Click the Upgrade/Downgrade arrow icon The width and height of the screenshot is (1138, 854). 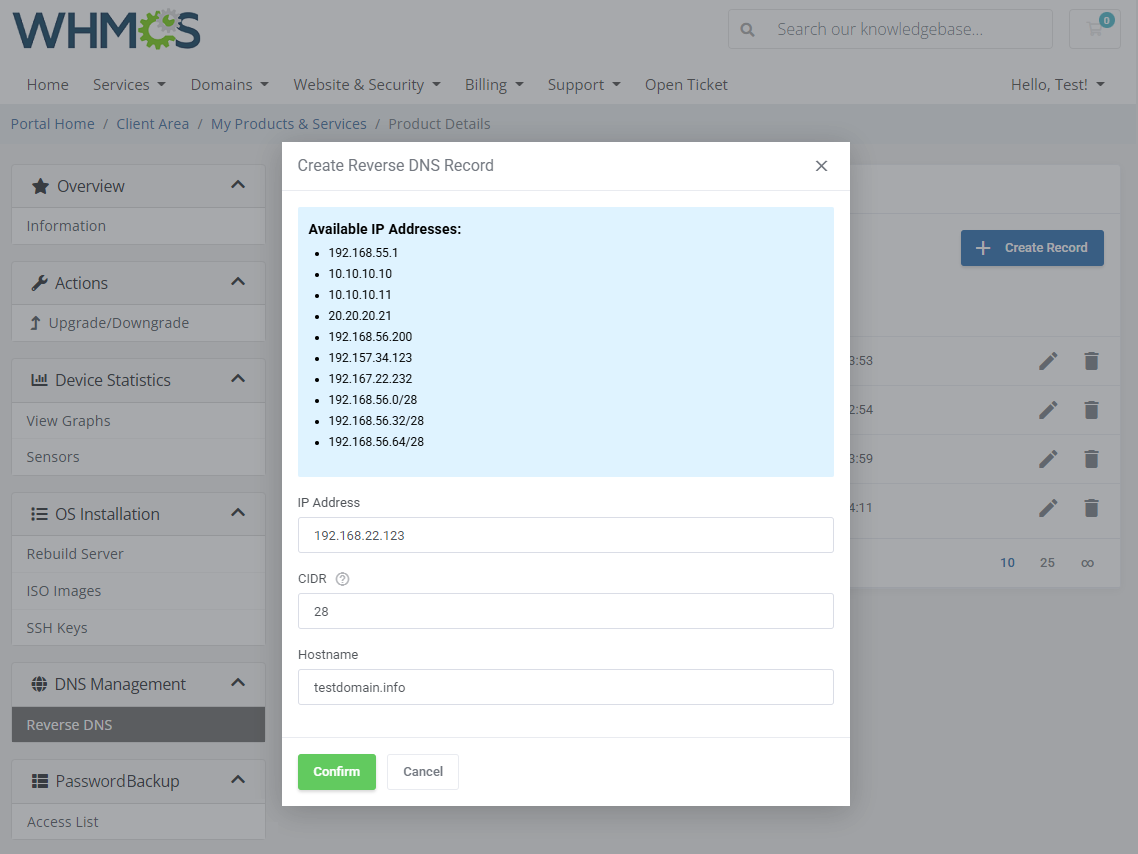pyautogui.click(x=37, y=322)
